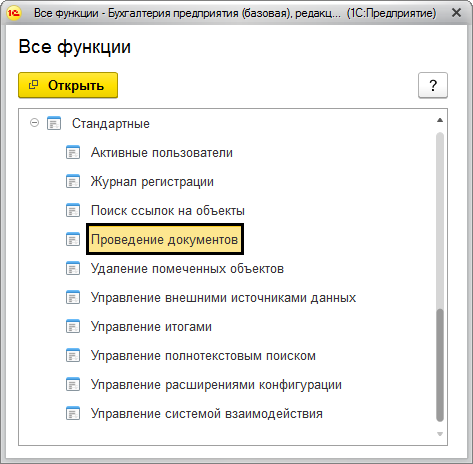Click the icon beside Проведение документов
Image resolution: width=473 pixels, height=464 pixels.
pos(73,239)
